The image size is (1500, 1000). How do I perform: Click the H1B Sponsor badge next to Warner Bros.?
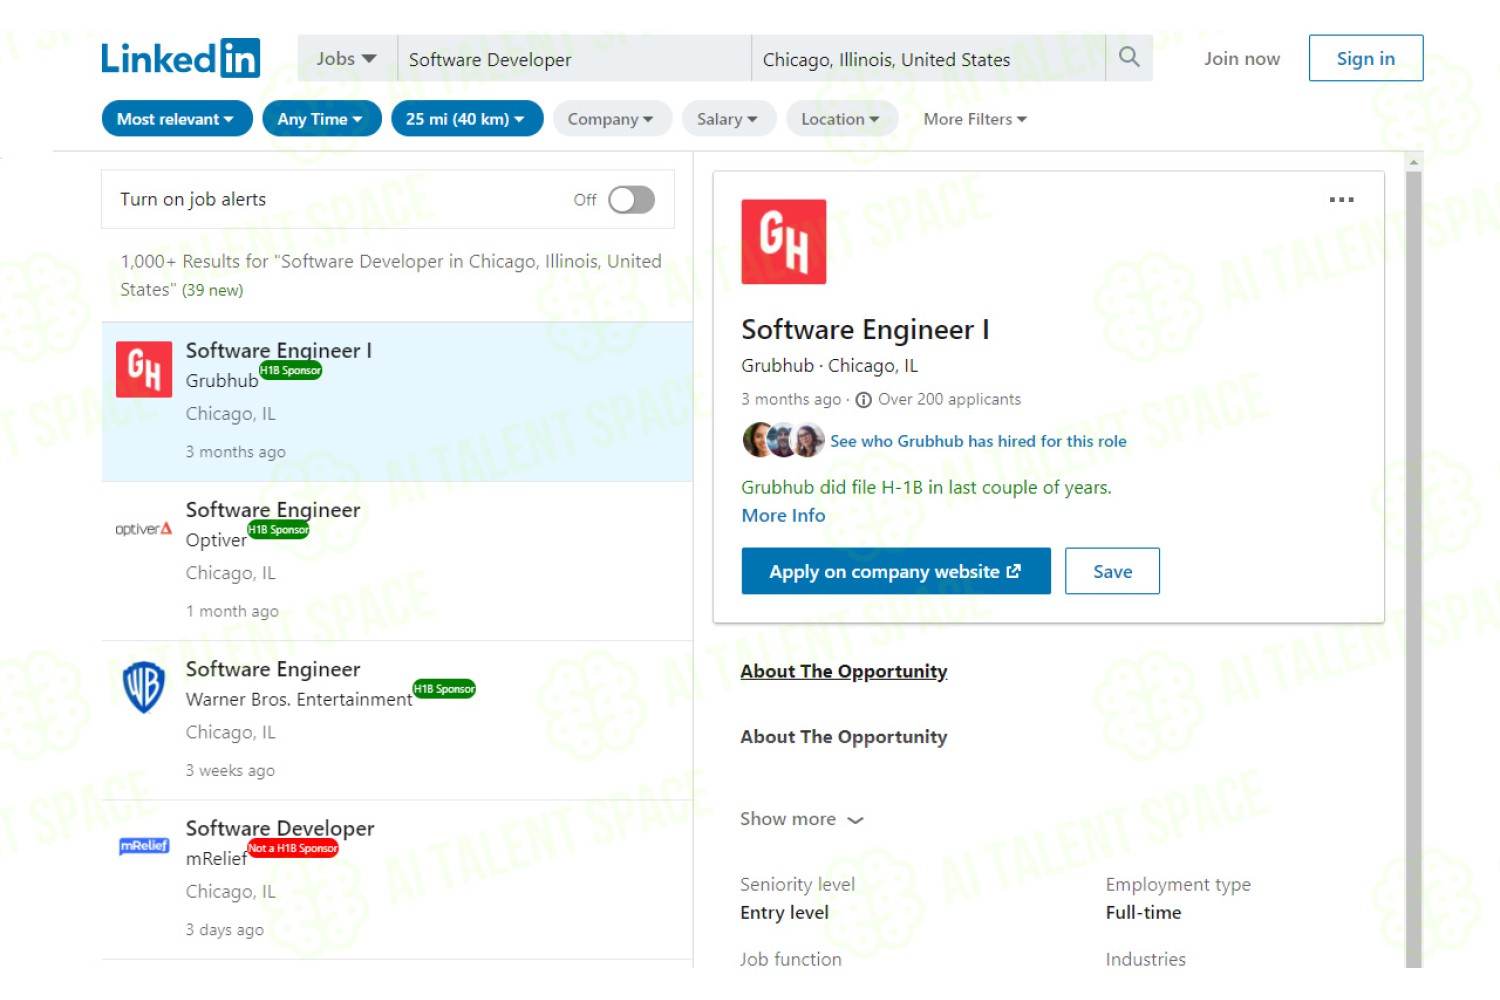[x=444, y=689]
